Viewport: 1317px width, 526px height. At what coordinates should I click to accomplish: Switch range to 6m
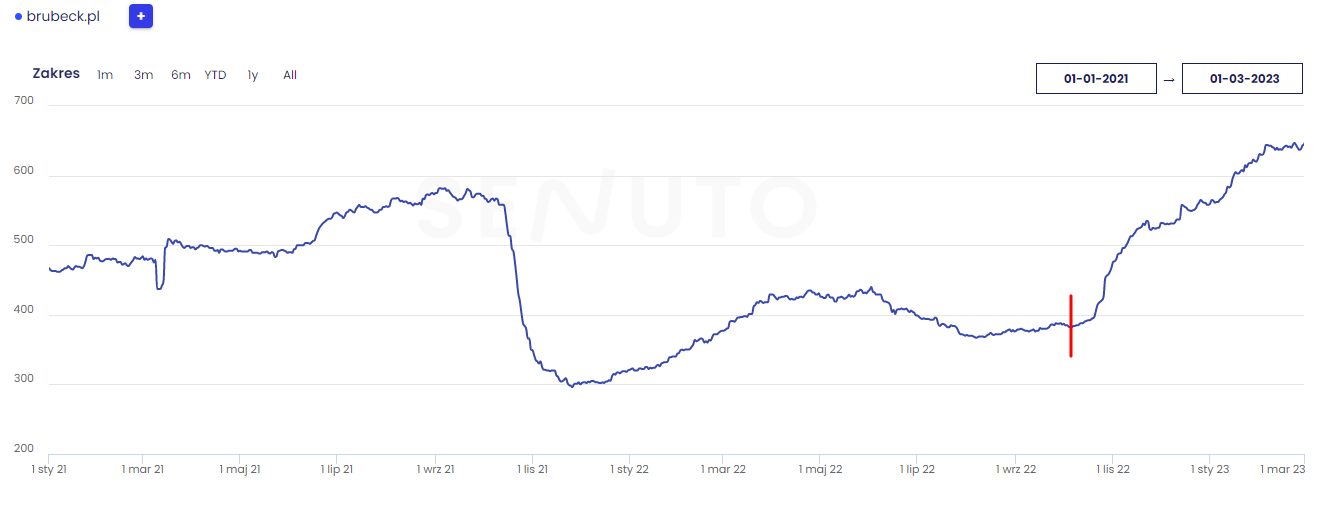(181, 75)
